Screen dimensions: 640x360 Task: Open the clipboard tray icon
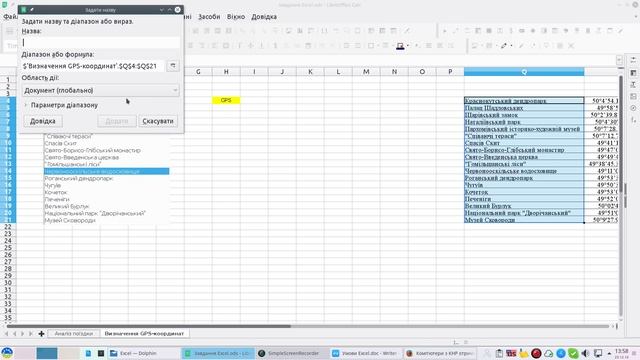point(499,353)
